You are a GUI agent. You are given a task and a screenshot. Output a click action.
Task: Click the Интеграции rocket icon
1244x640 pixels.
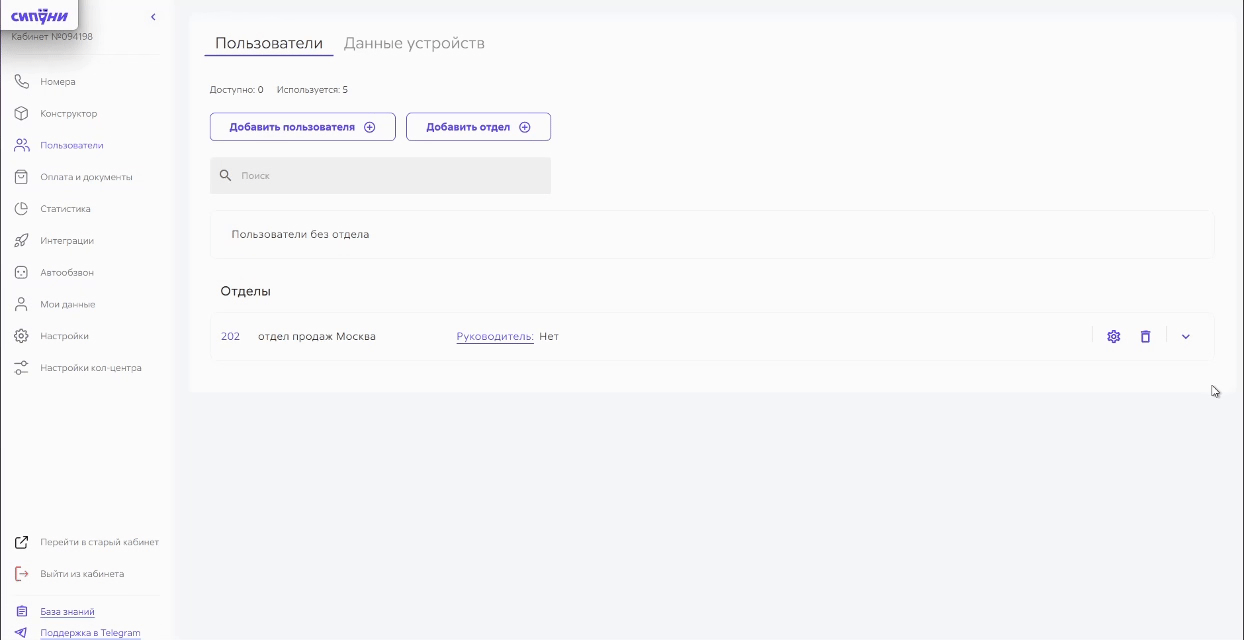[x=21, y=241]
